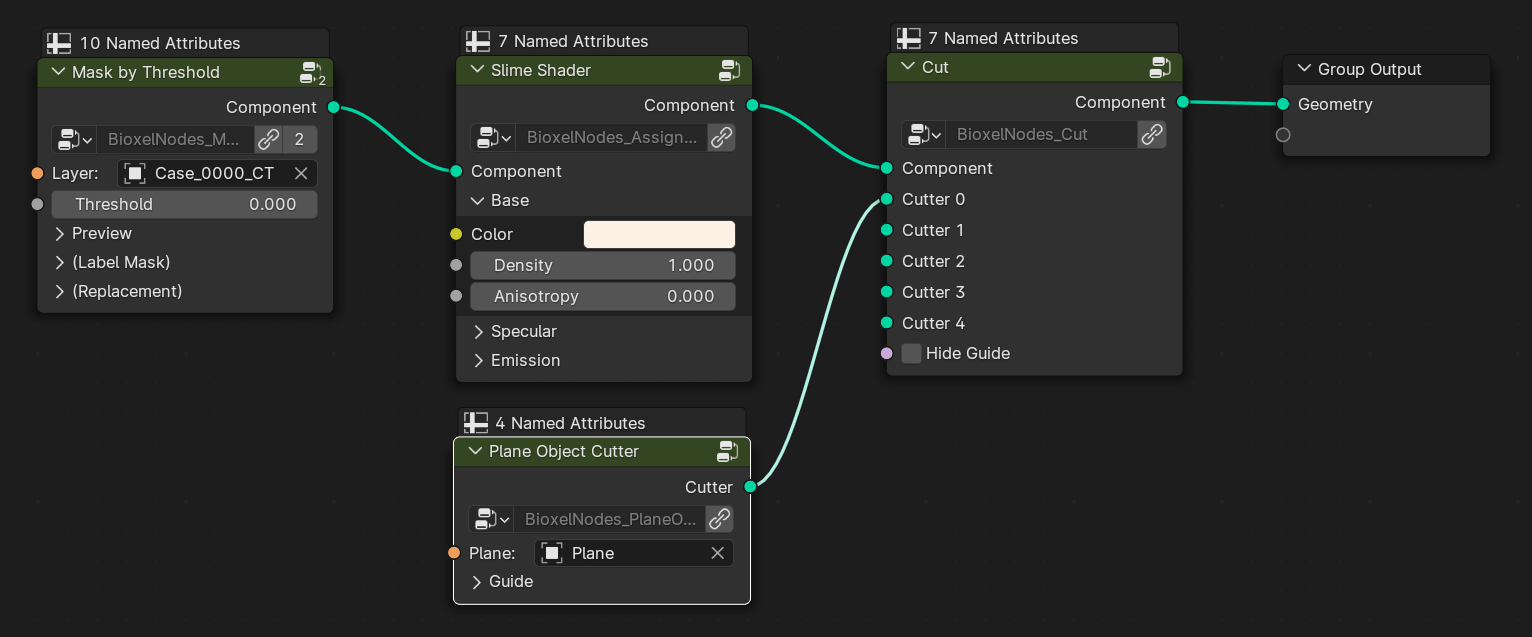Click node group icon on Slime Shader header

coord(729,70)
